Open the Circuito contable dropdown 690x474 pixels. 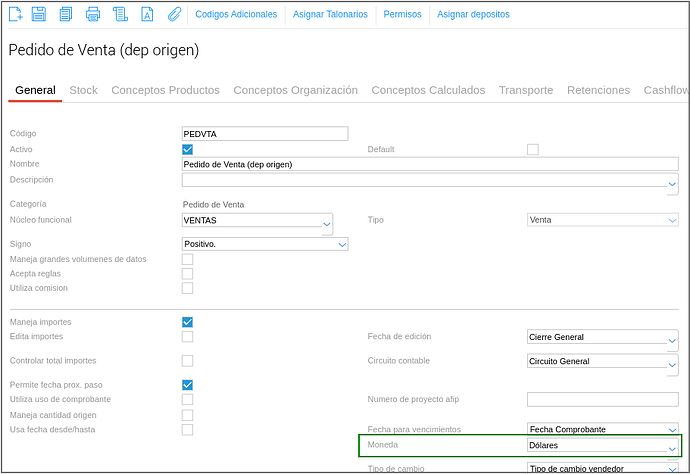pos(672,365)
